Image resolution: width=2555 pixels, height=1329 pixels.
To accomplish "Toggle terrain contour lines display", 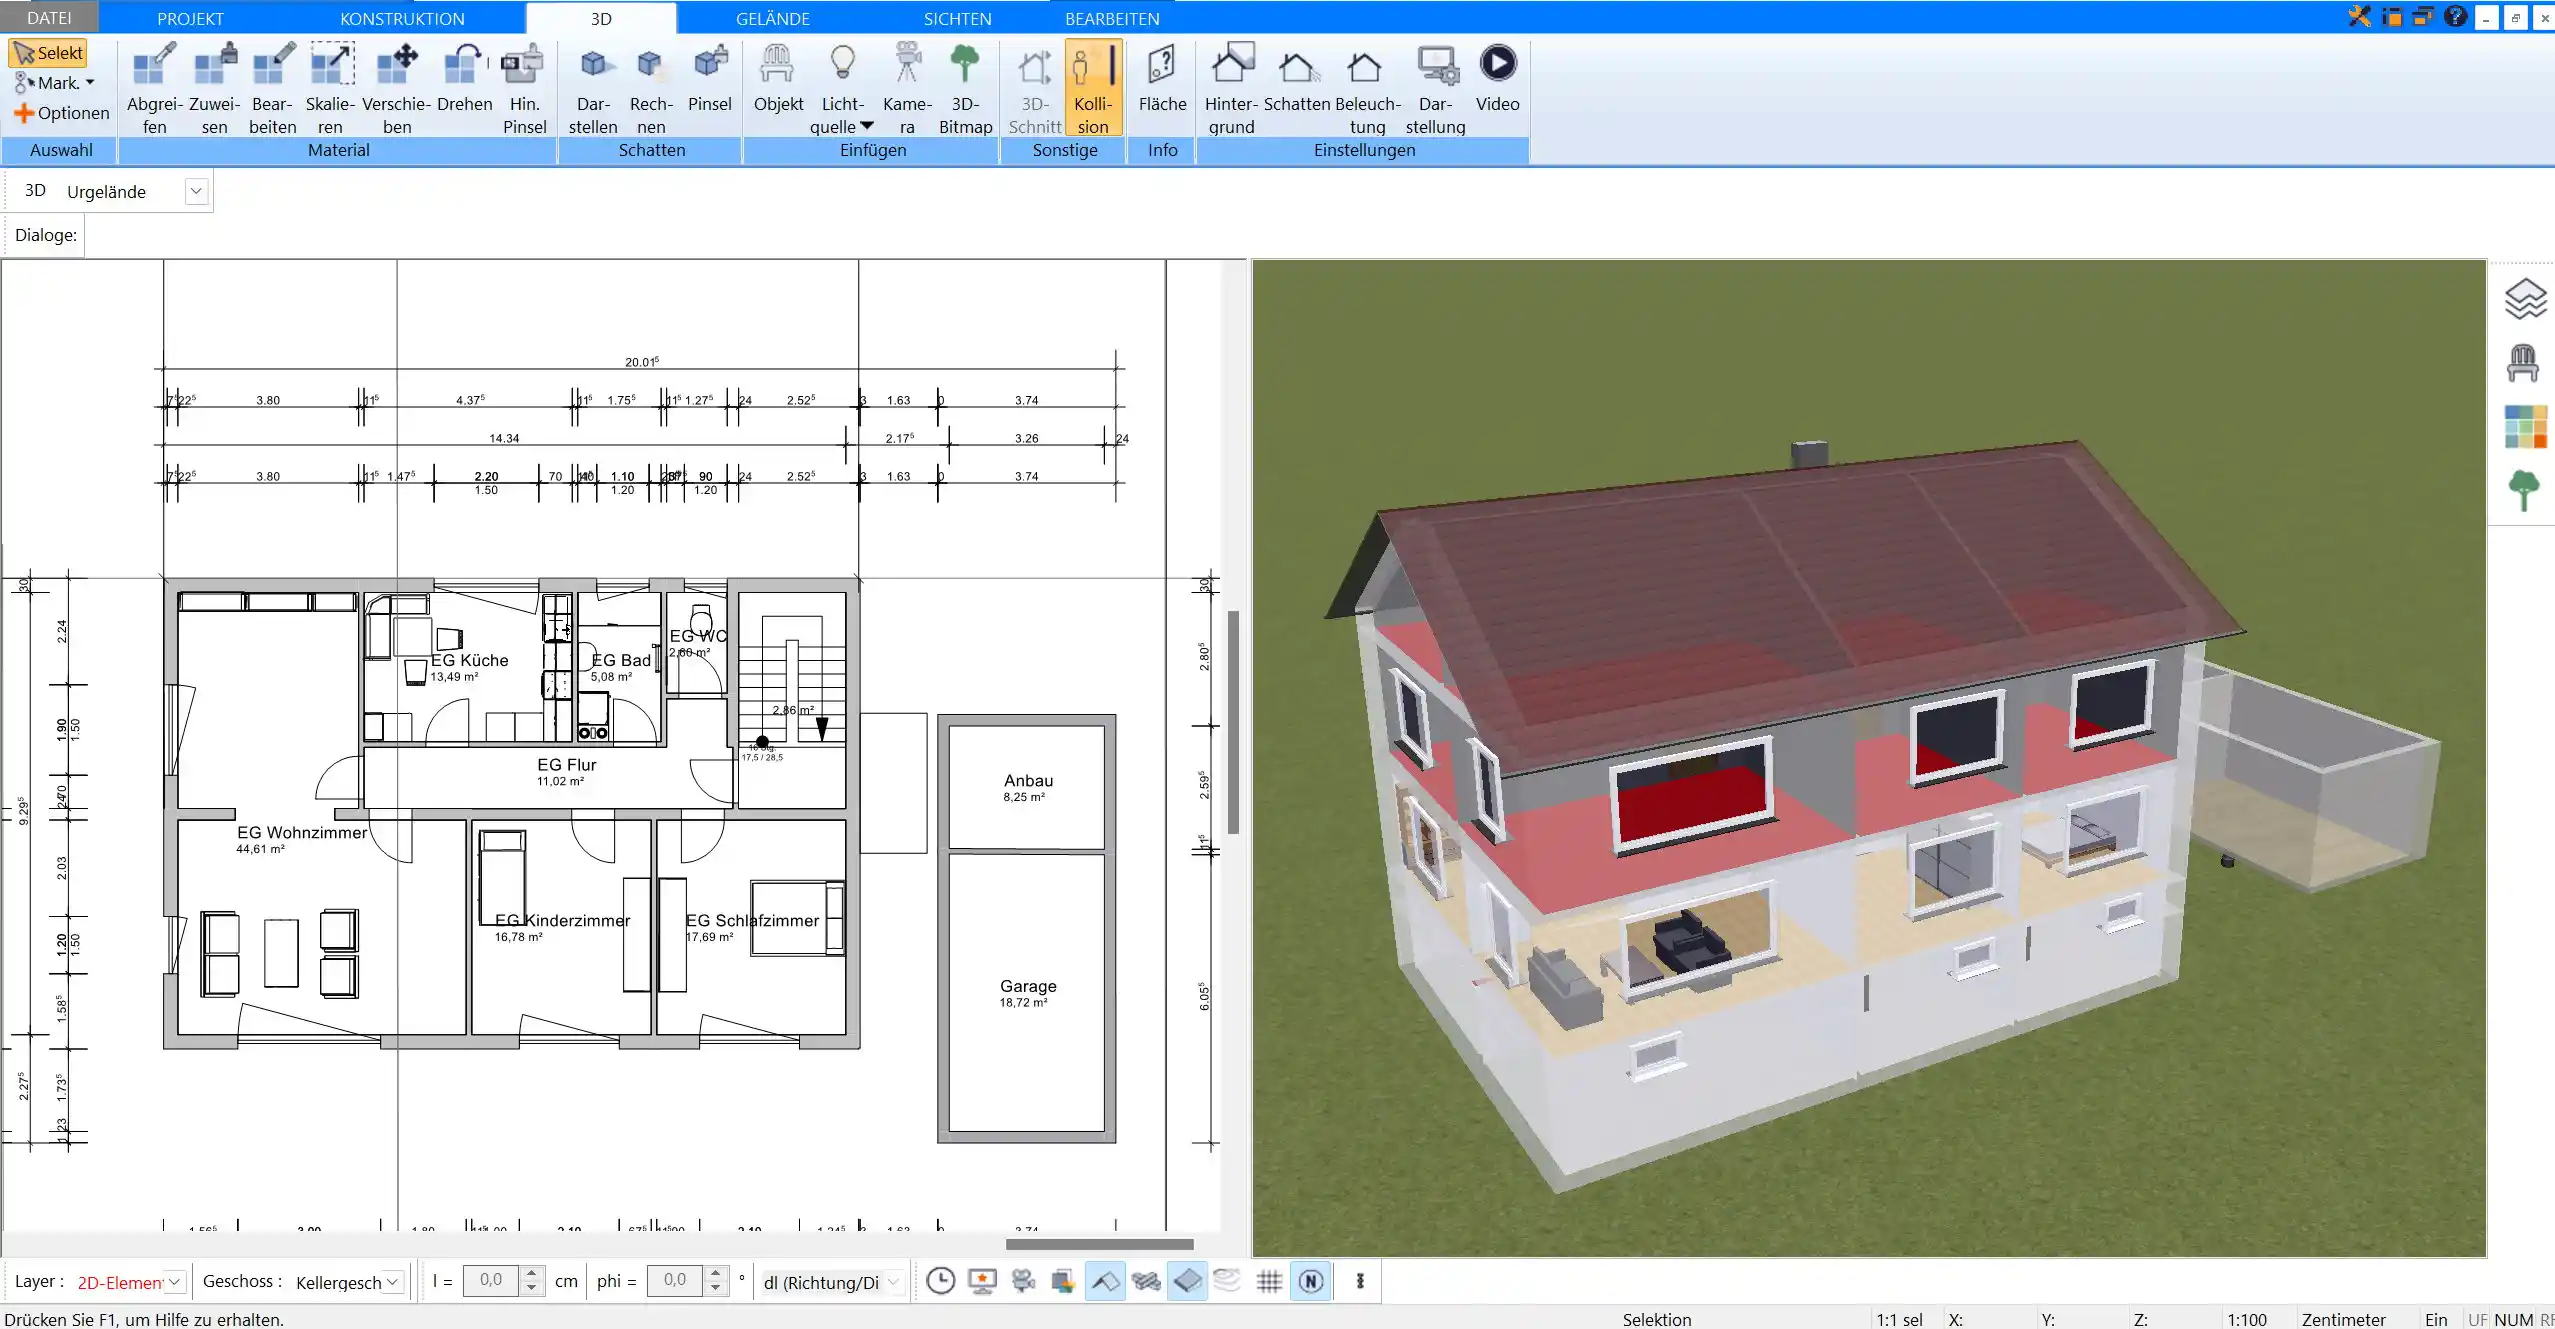I will [1228, 1281].
